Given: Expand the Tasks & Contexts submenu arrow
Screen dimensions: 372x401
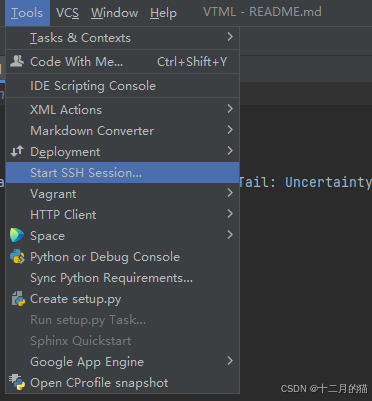Looking at the screenshot, I should [x=230, y=37].
